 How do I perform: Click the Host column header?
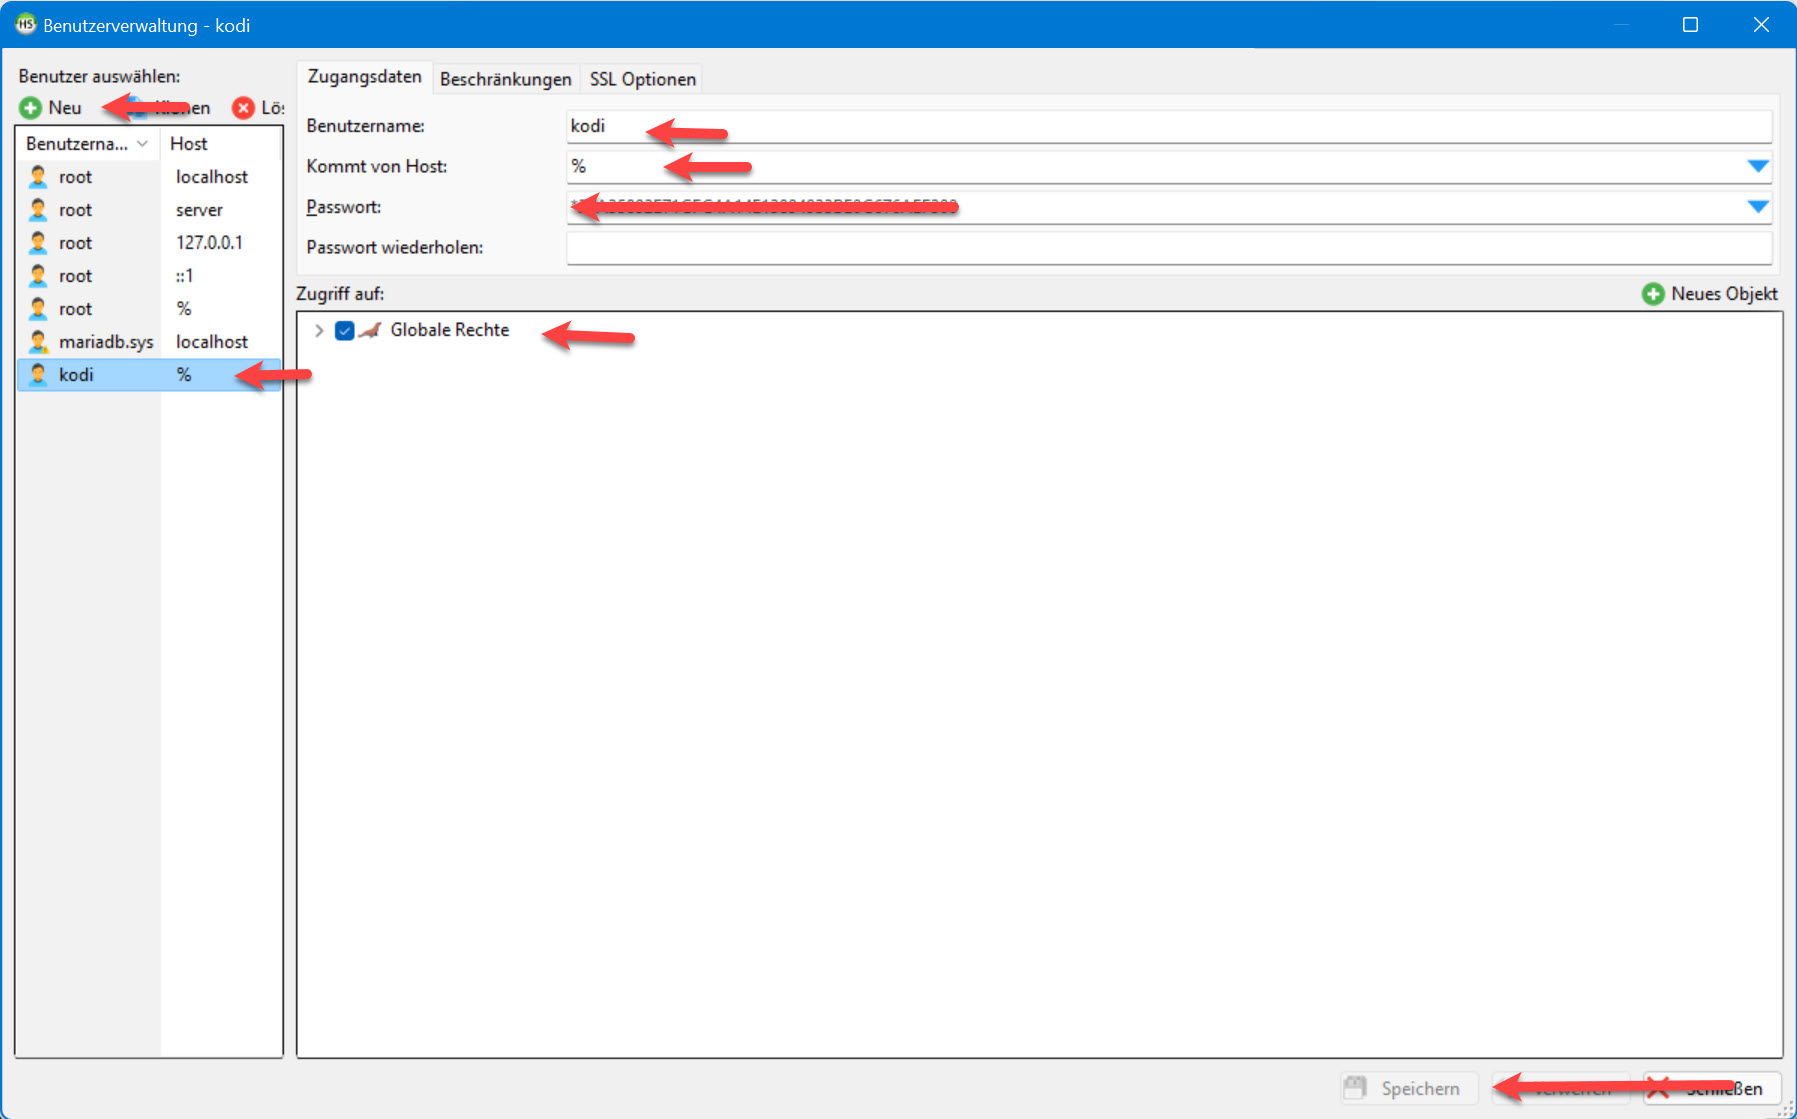coord(221,144)
